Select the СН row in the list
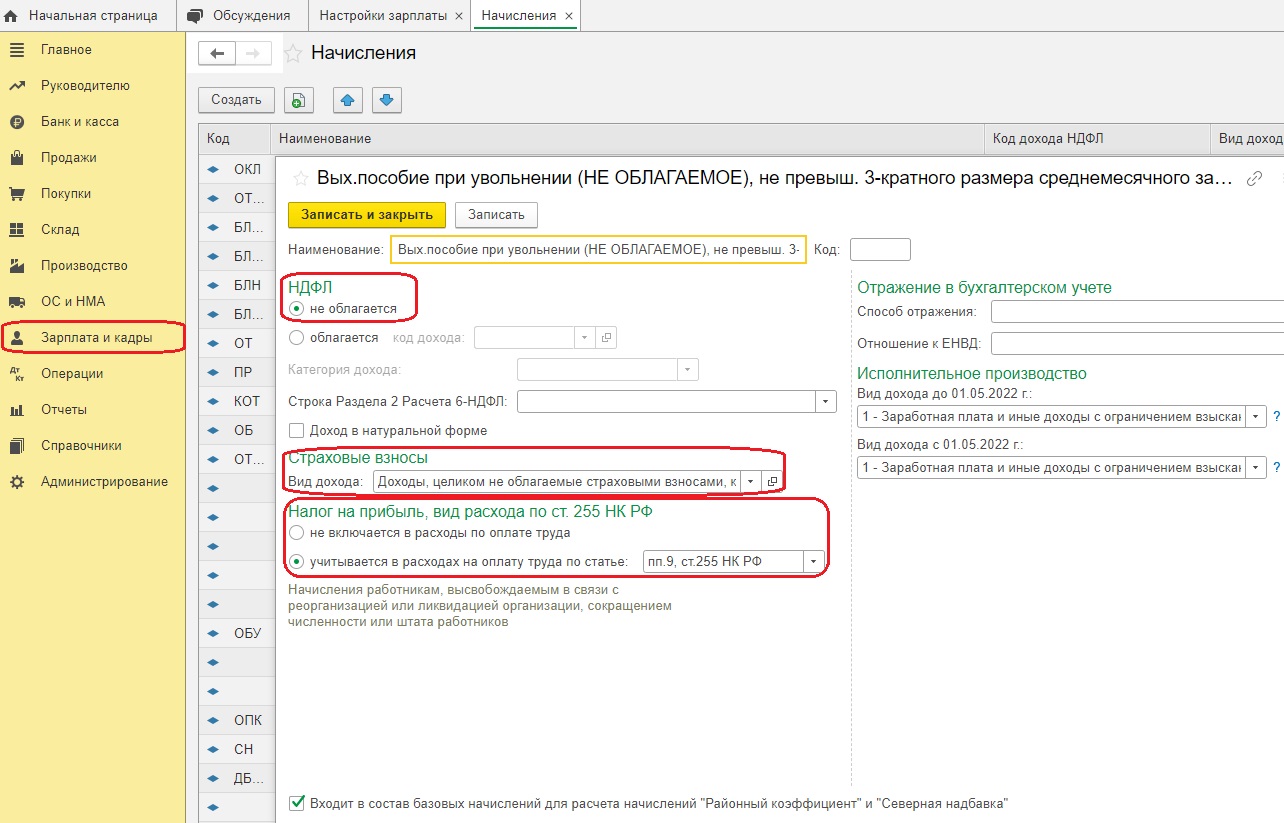This screenshot has height=823, width=1284. tap(236, 749)
